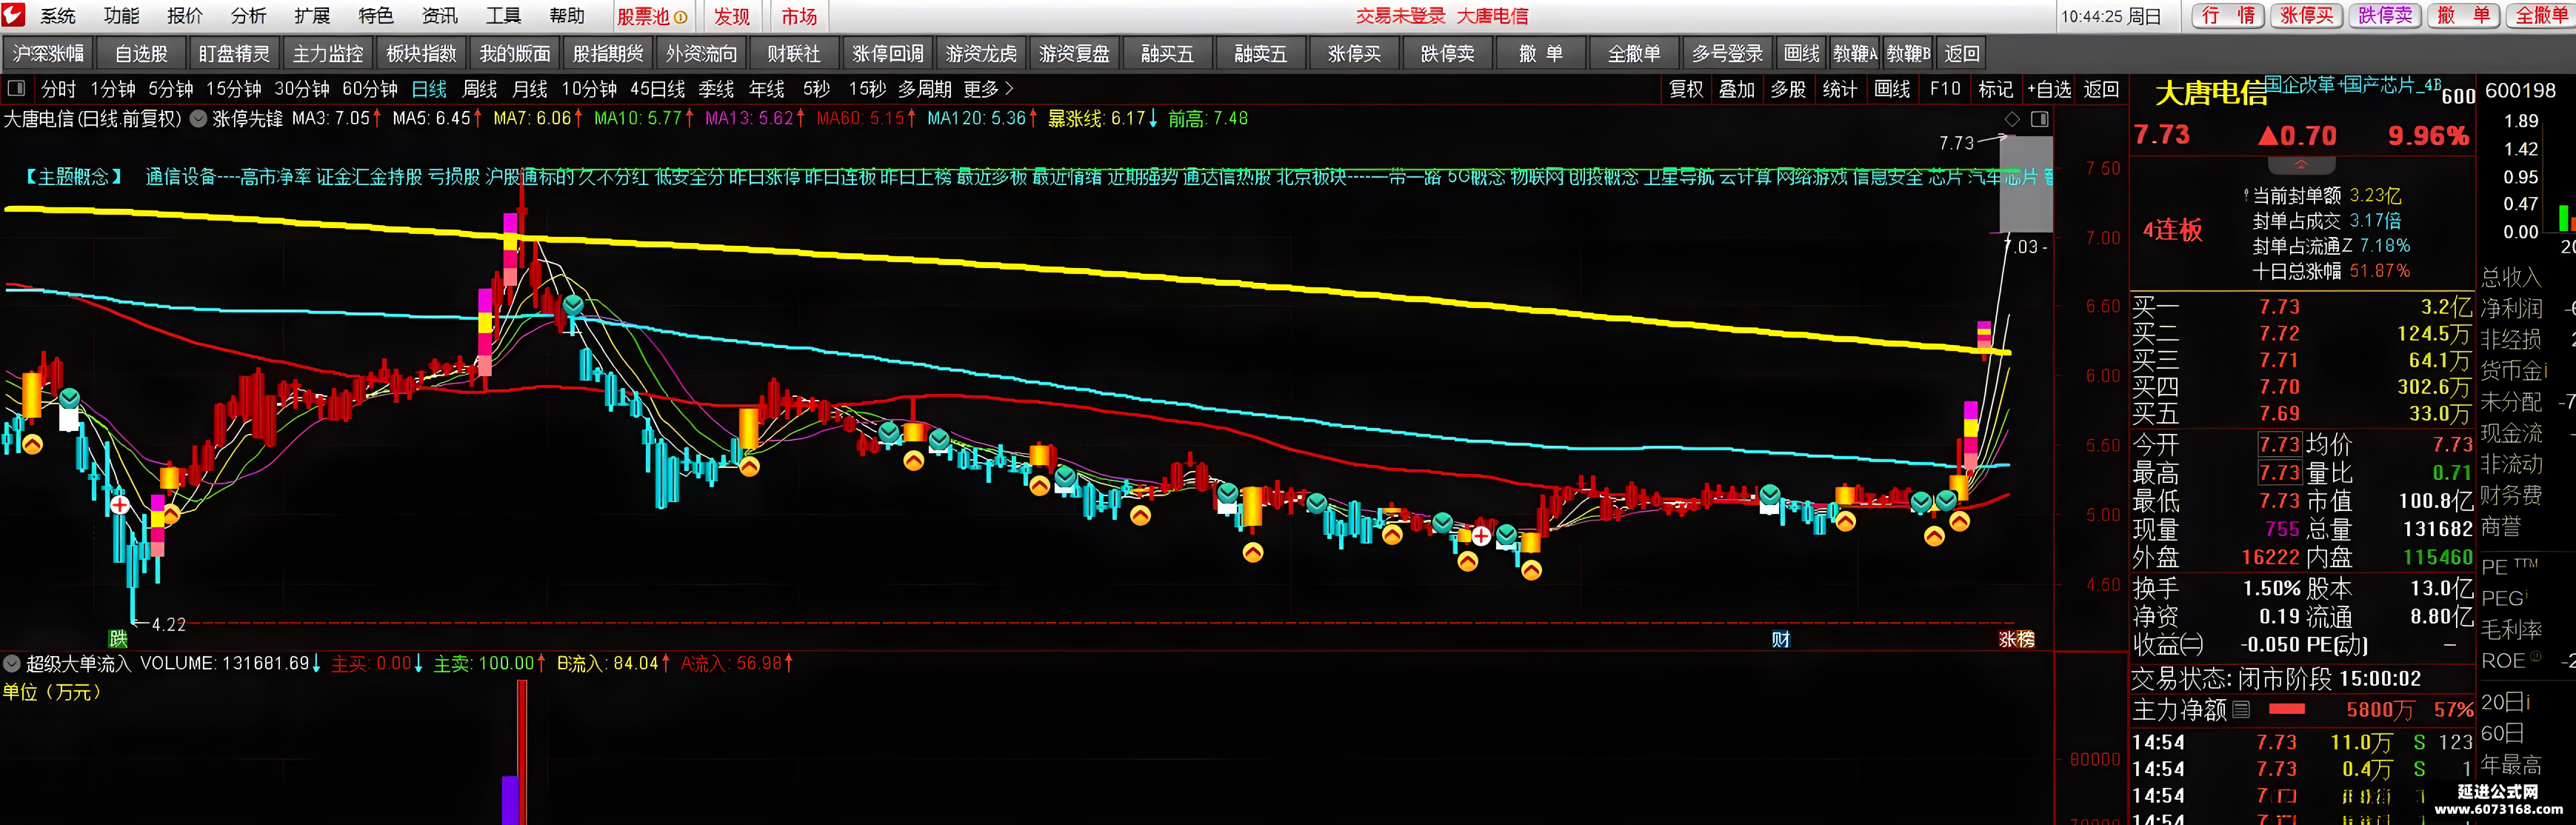Click the 财 marker on the chart axis

click(x=1780, y=639)
